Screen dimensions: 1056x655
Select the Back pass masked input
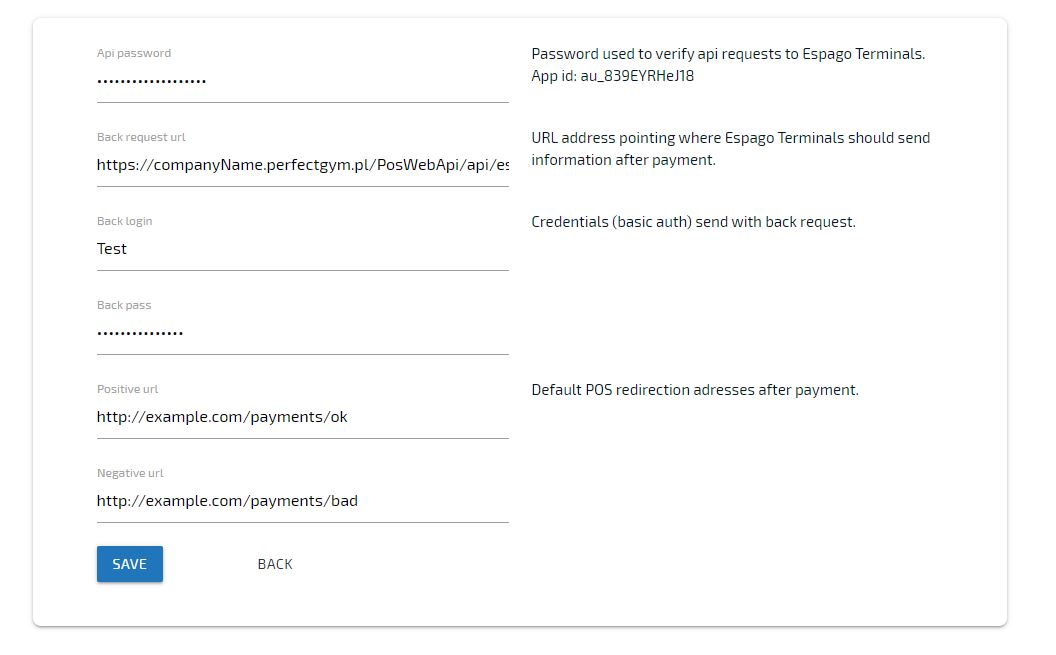pos(302,333)
